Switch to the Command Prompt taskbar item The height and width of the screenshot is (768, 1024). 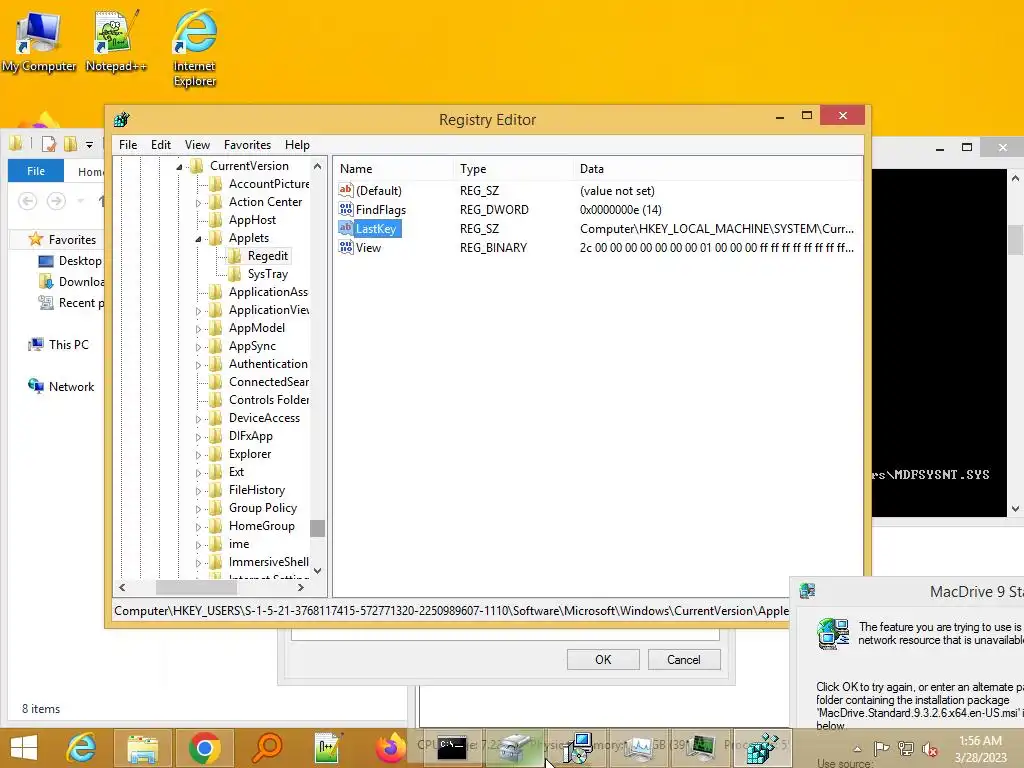click(x=451, y=748)
